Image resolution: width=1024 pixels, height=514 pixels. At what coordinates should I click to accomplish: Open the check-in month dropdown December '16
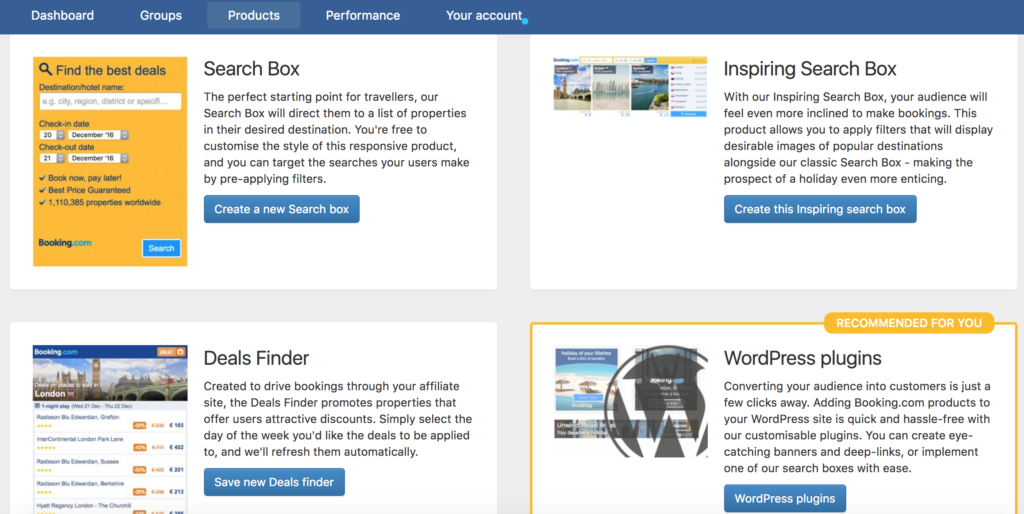[x=98, y=134]
